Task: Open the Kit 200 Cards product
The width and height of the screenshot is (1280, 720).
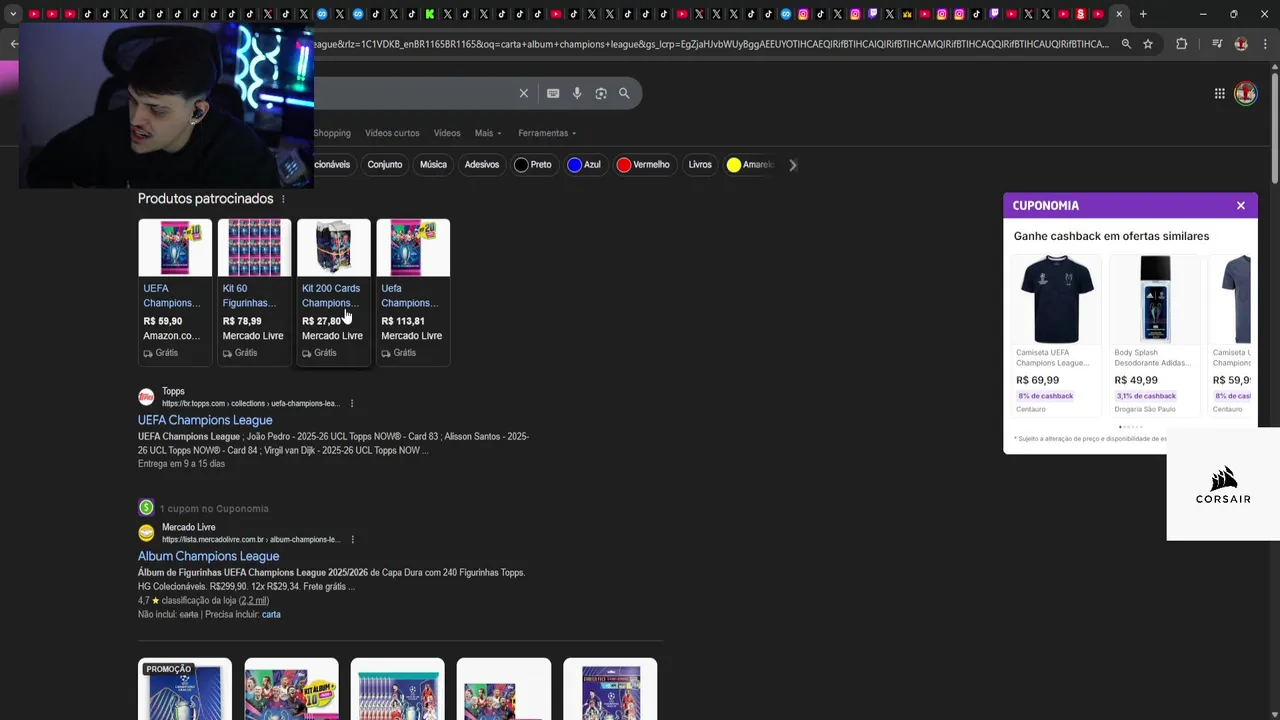Action: pyautogui.click(x=333, y=291)
